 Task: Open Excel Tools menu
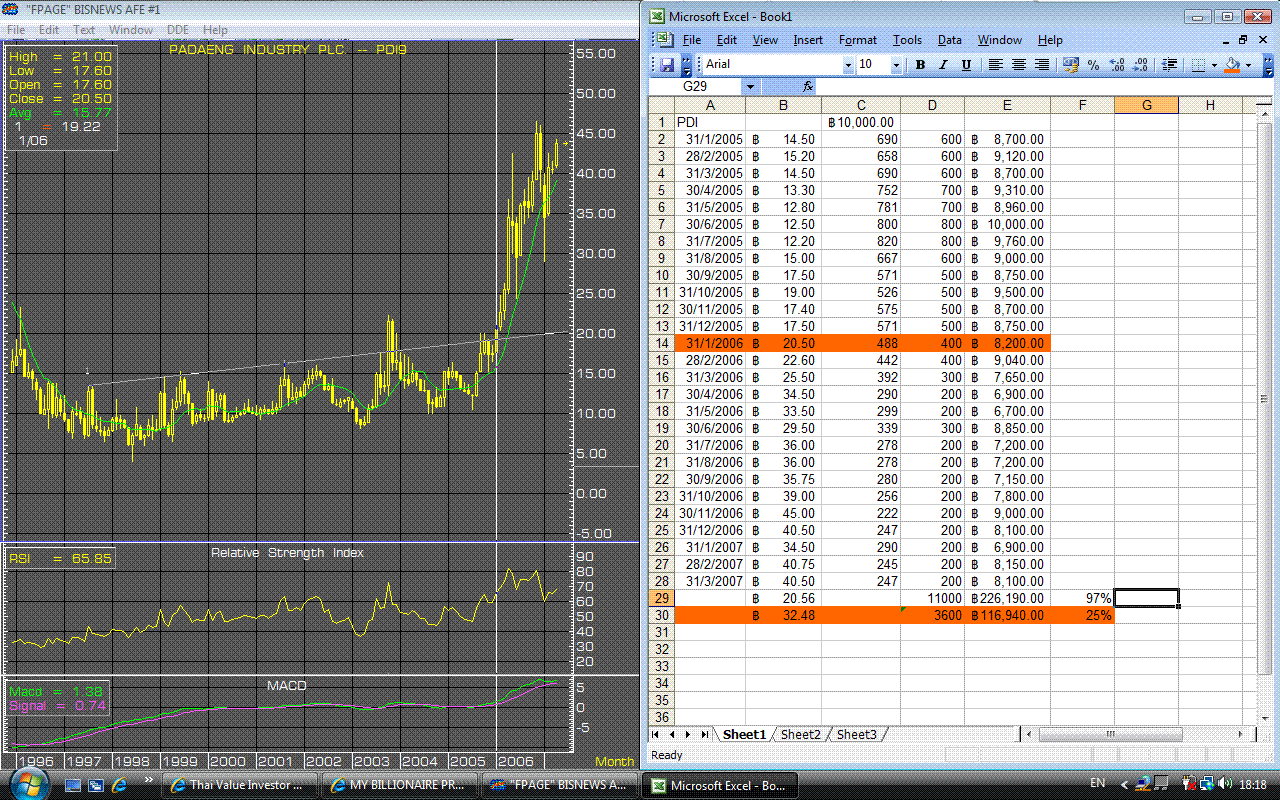[907, 40]
